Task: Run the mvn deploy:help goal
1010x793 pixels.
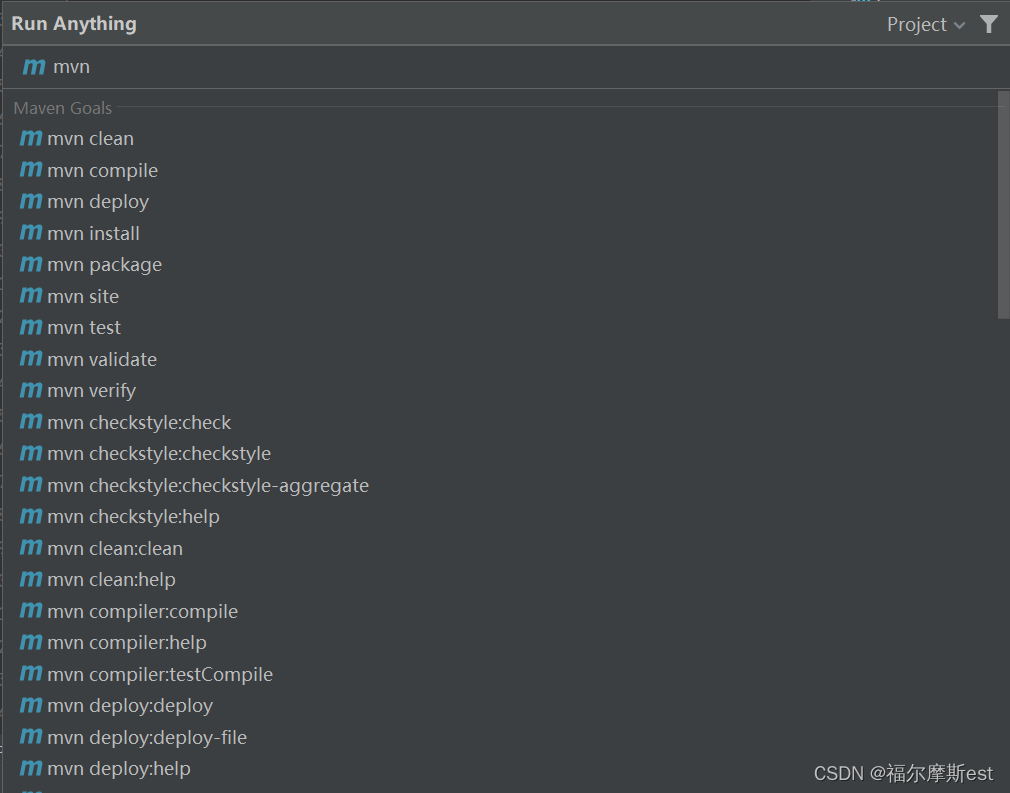Action: [x=110, y=768]
